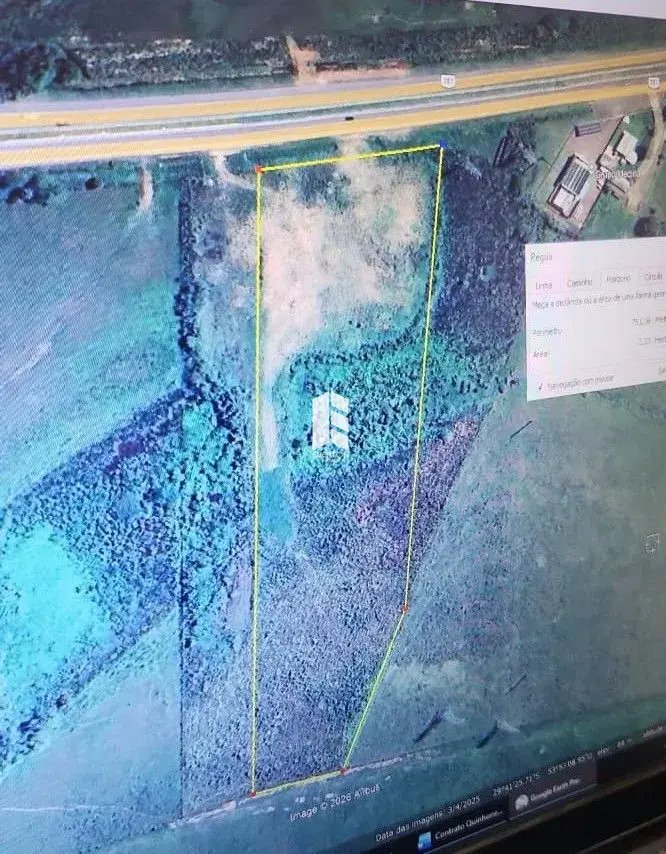Select the Polígono tab in ruler dialog

point(618,278)
